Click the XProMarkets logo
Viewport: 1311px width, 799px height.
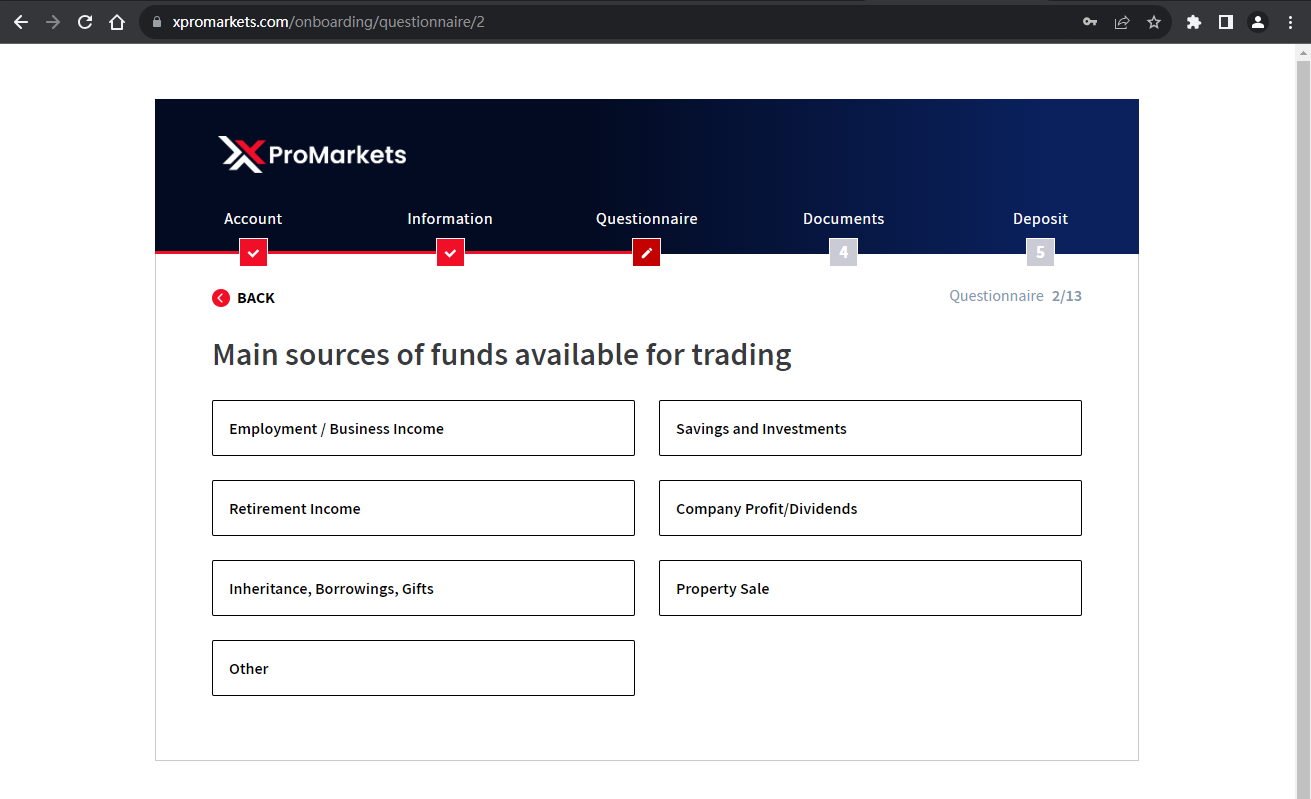click(312, 154)
